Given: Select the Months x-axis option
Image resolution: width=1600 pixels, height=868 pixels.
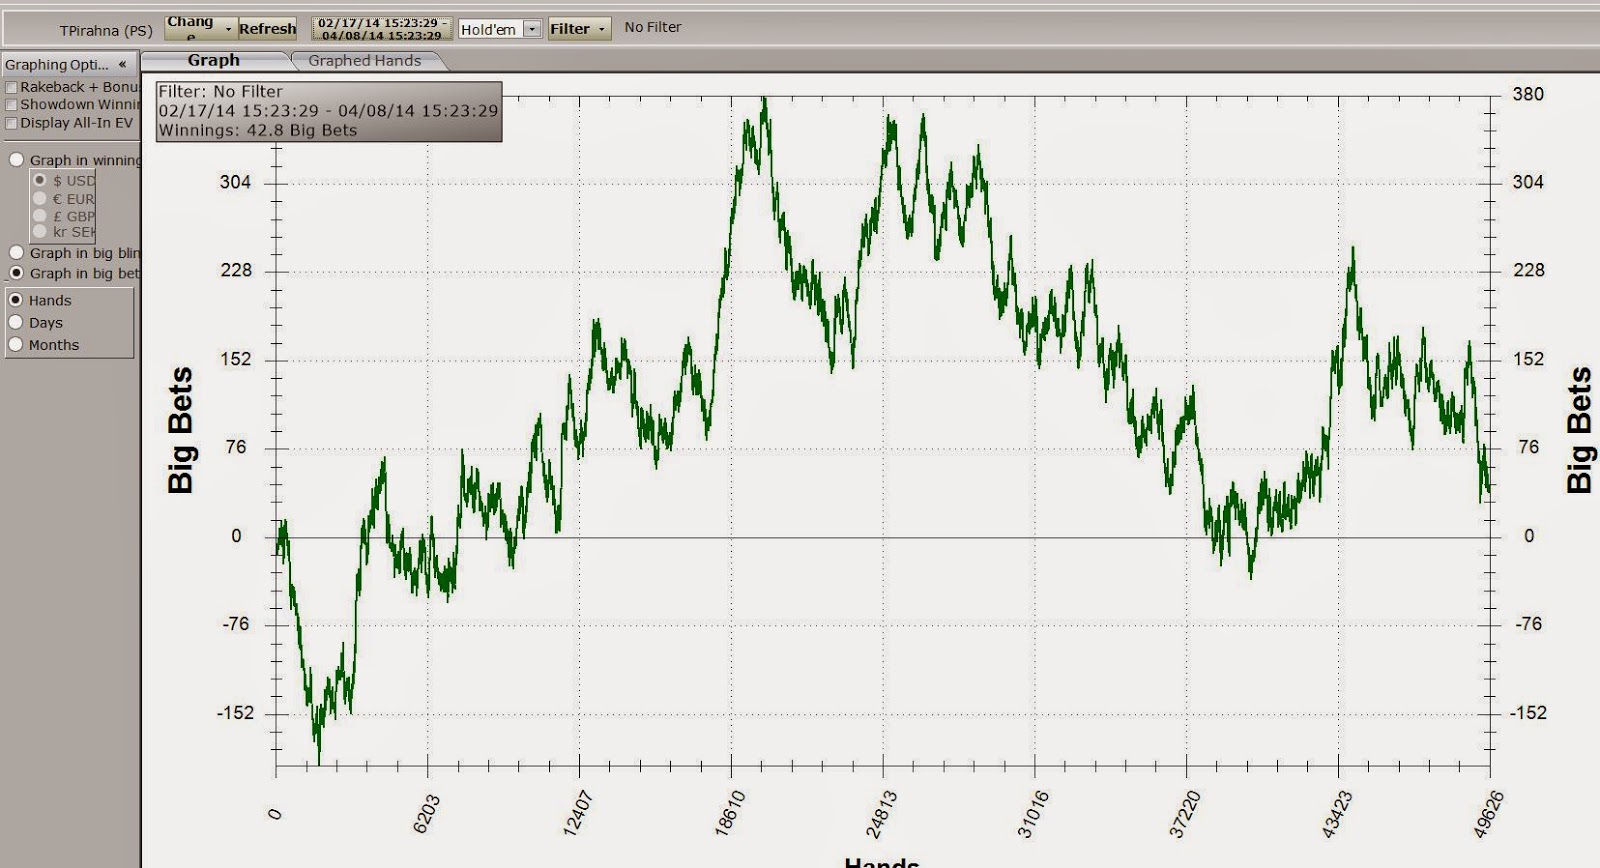Looking at the screenshot, I should tap(16, 344).
